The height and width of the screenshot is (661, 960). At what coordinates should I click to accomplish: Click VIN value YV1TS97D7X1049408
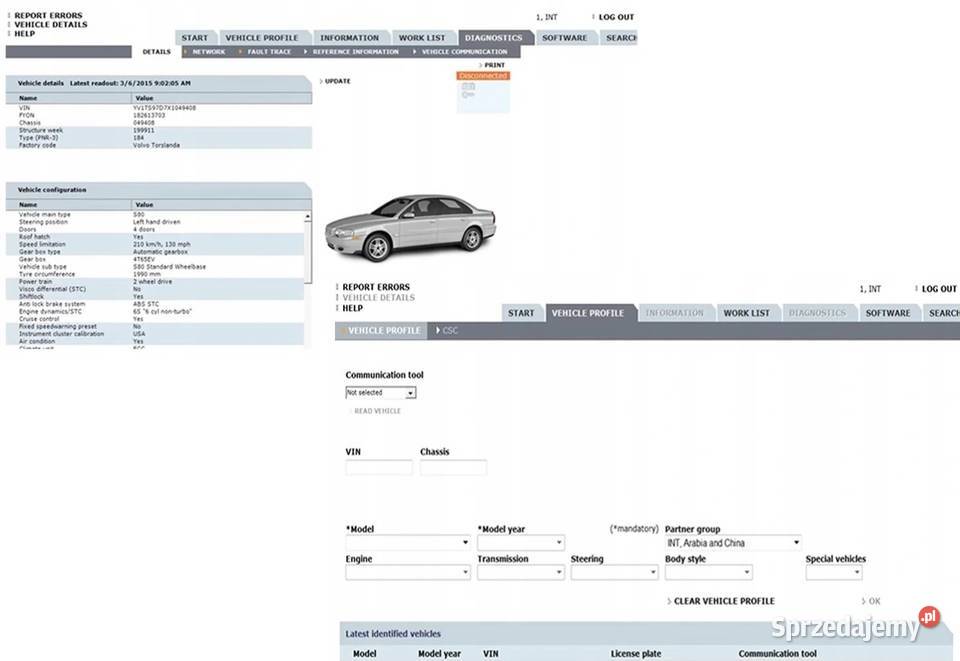point(165,108)
